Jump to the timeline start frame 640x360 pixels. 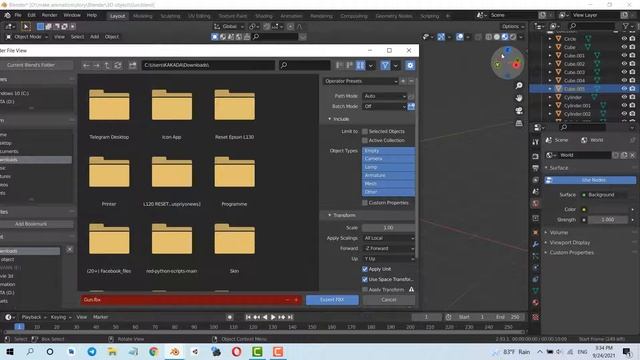248,317
